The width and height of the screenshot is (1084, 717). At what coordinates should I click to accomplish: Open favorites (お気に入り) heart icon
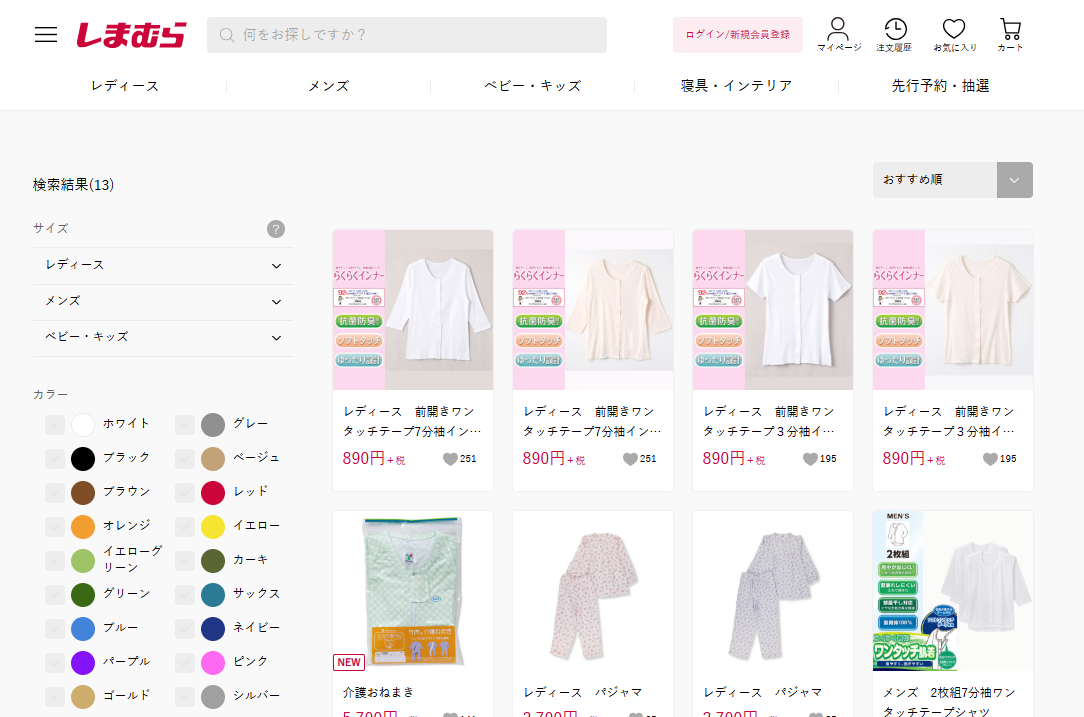[x=954, y=34]
